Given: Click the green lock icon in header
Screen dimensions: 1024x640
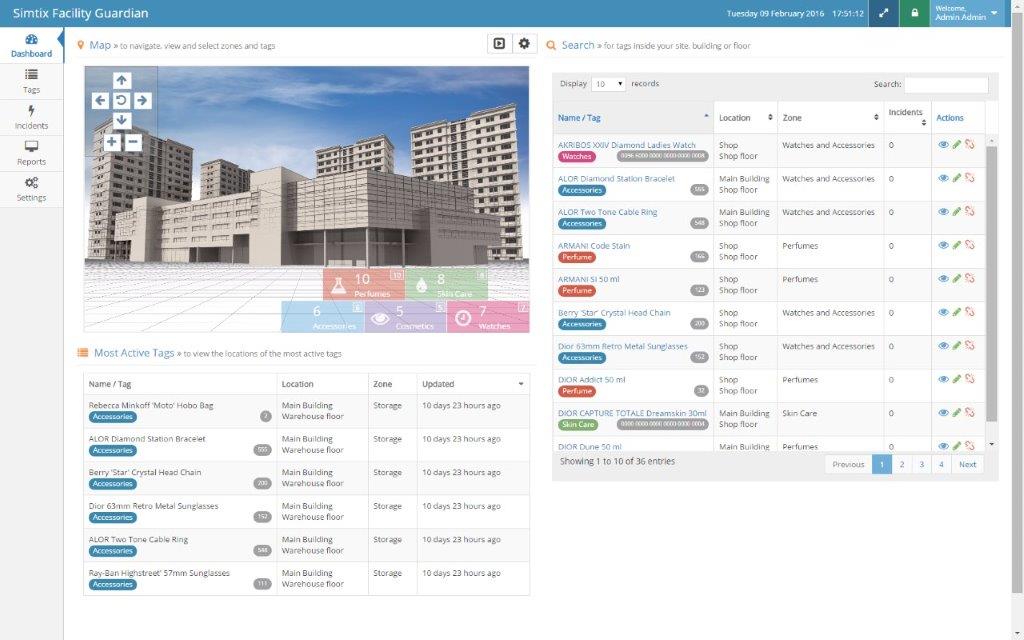Looking at the screenshot, I should coord(913,13).
